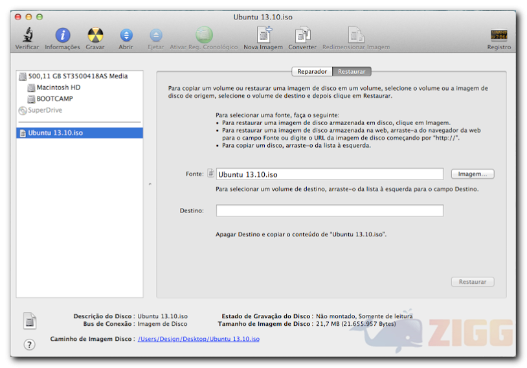Click the Redimensionar Imagem icon
This screenshot has height=368, width=527.
[356, 35]
